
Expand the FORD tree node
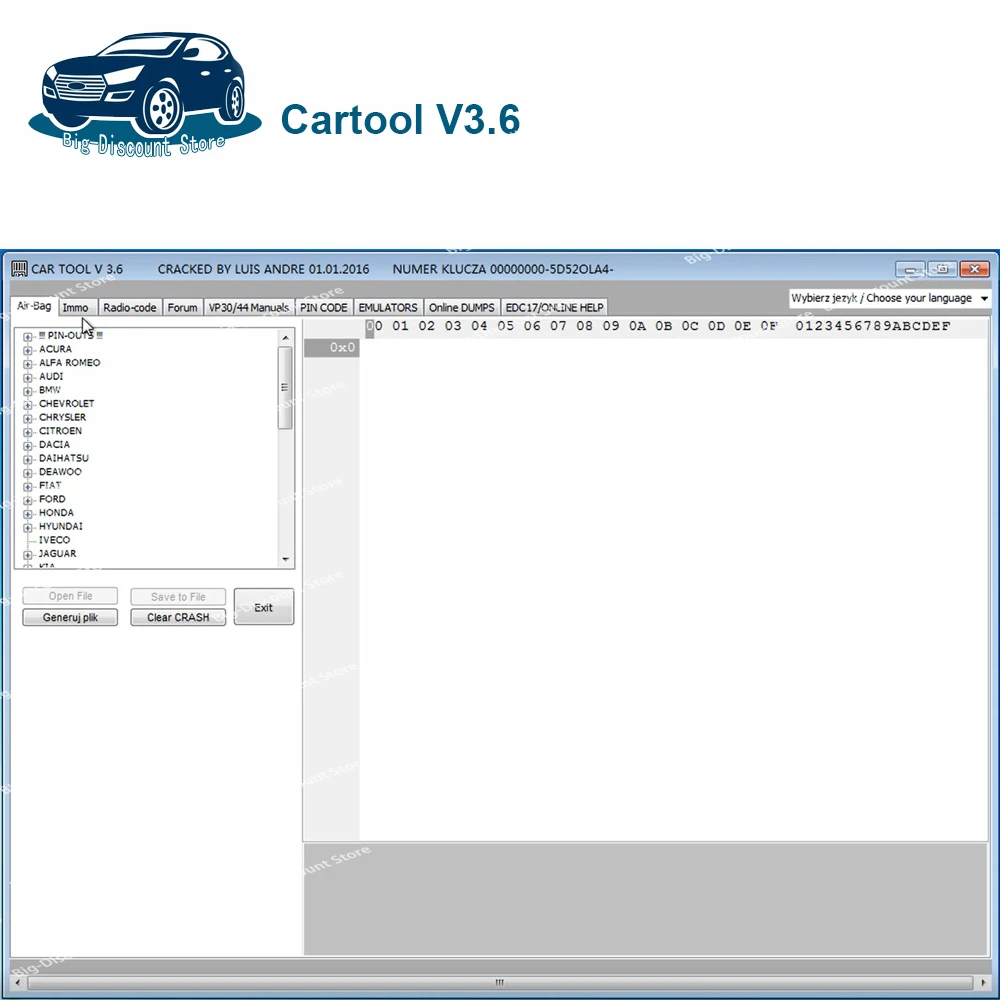(x=27, y=500)
